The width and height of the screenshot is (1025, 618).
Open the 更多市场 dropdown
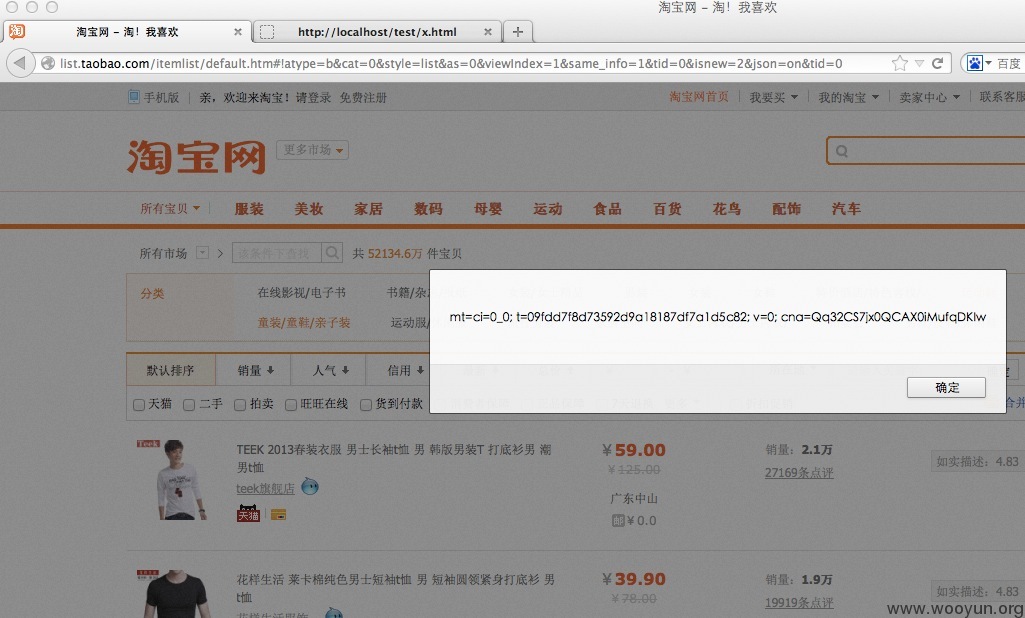click(x=312, y=150)
